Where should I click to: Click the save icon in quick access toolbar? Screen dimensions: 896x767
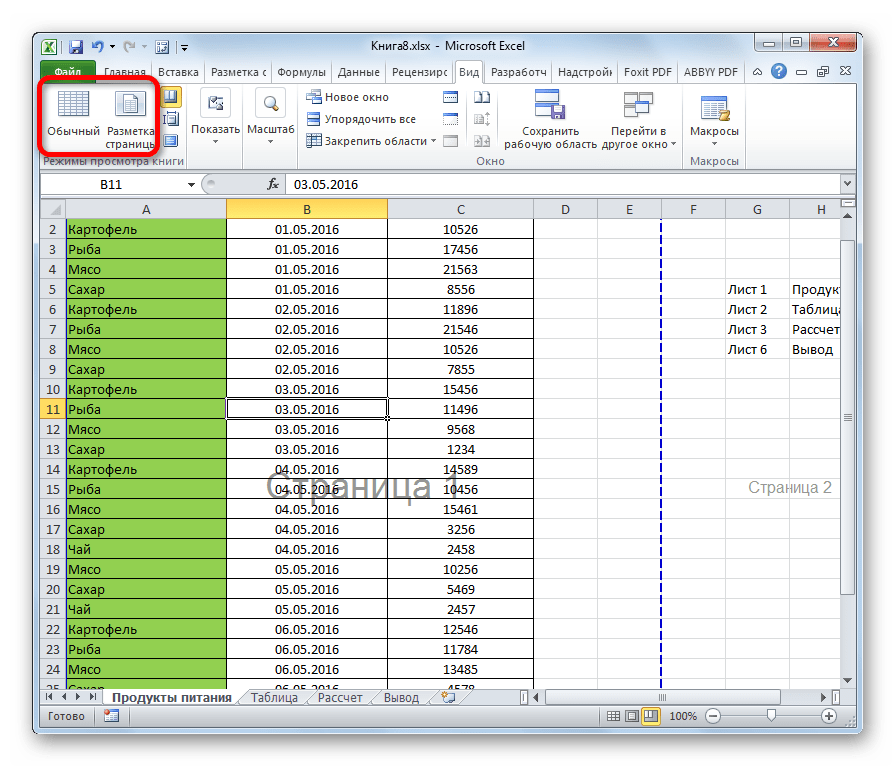tap(76, 46)
